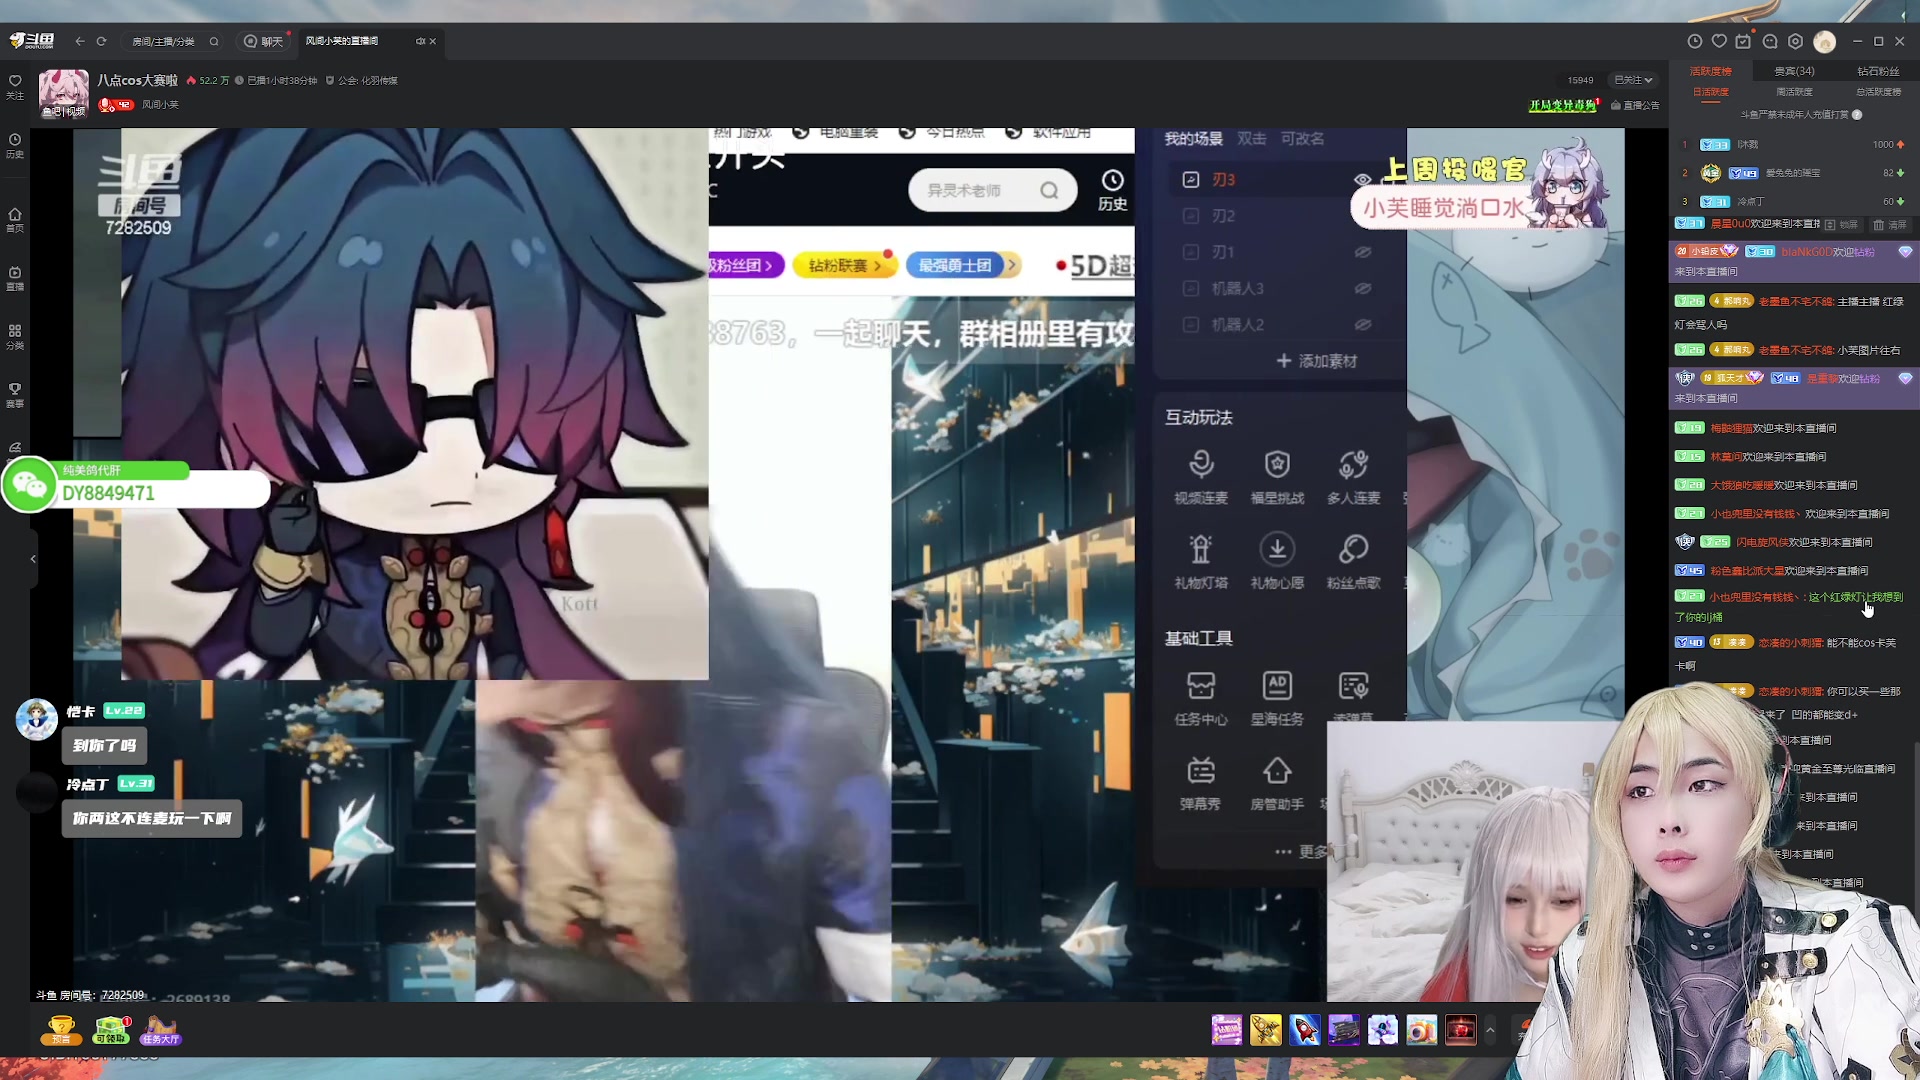Open the hexagon settings icon

coord(1796,41)
